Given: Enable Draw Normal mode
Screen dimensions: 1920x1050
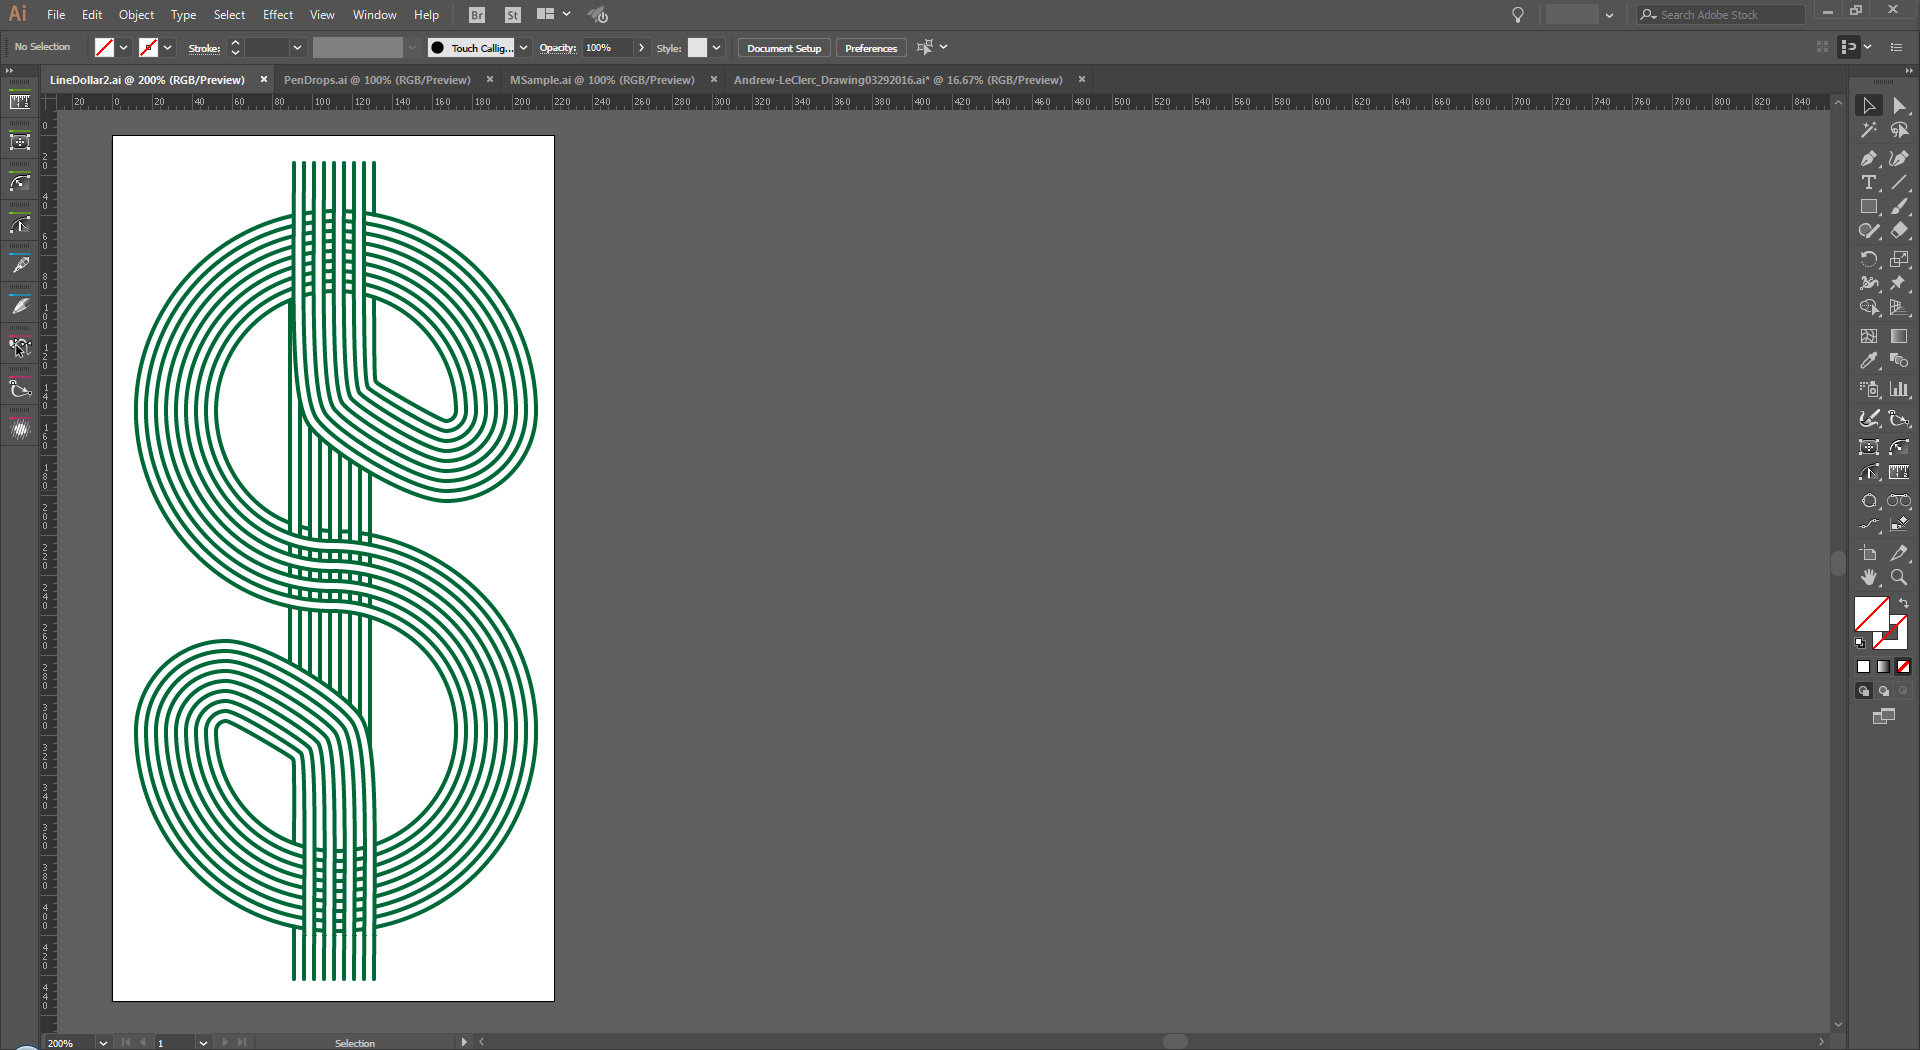Looking at the screenshot, I should pyautogui.click(x=1863, y=691).
